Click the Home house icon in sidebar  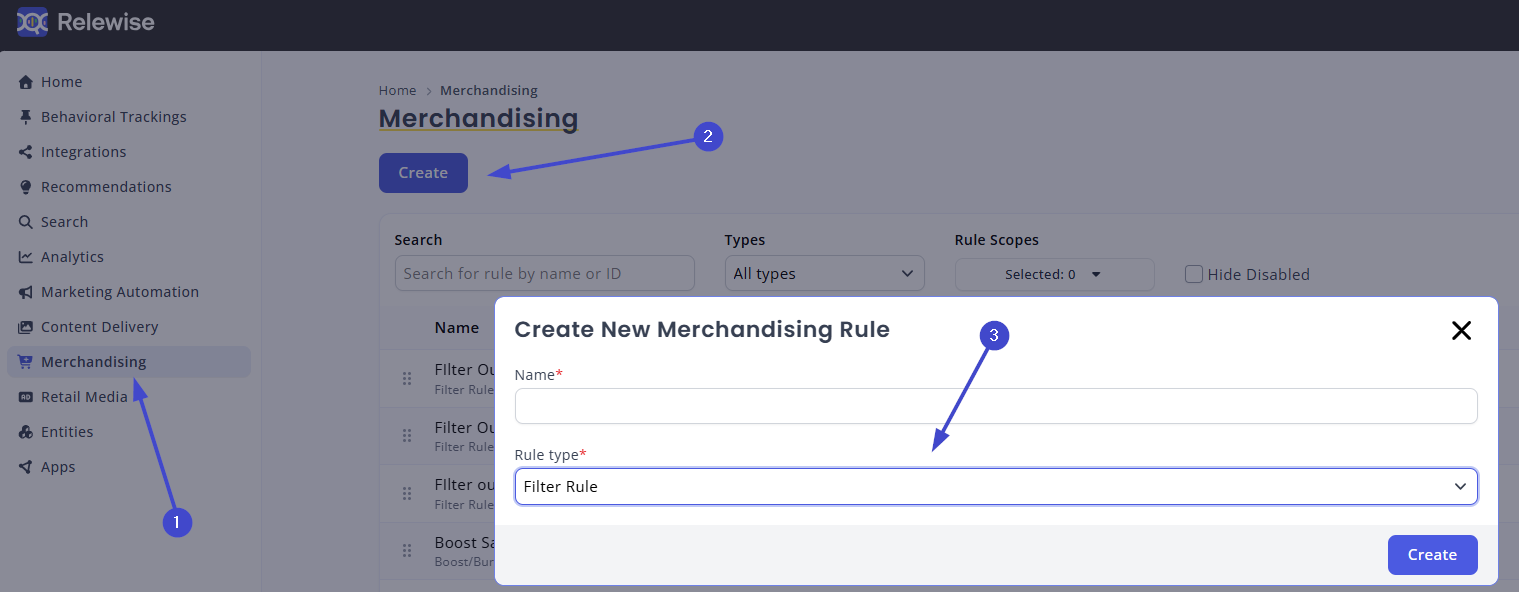click(x=26, y=82)
